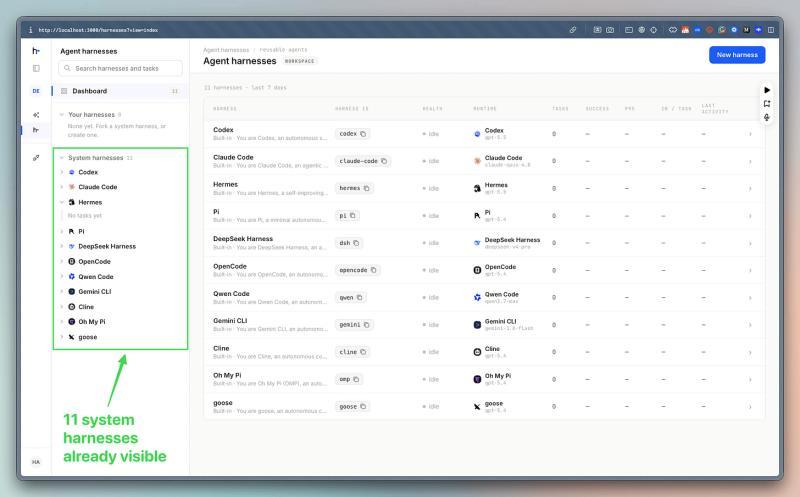Click the camera icon in browser toolbar
Viewport: 800px width, 497px height.
610,30
